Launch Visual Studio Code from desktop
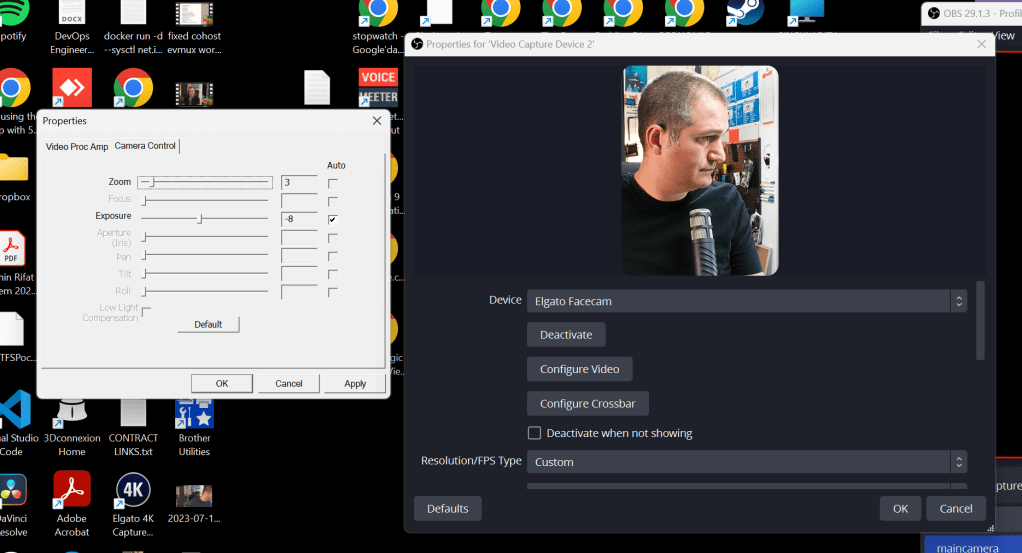The image size is (1022, 553). [x=16, y=409]
